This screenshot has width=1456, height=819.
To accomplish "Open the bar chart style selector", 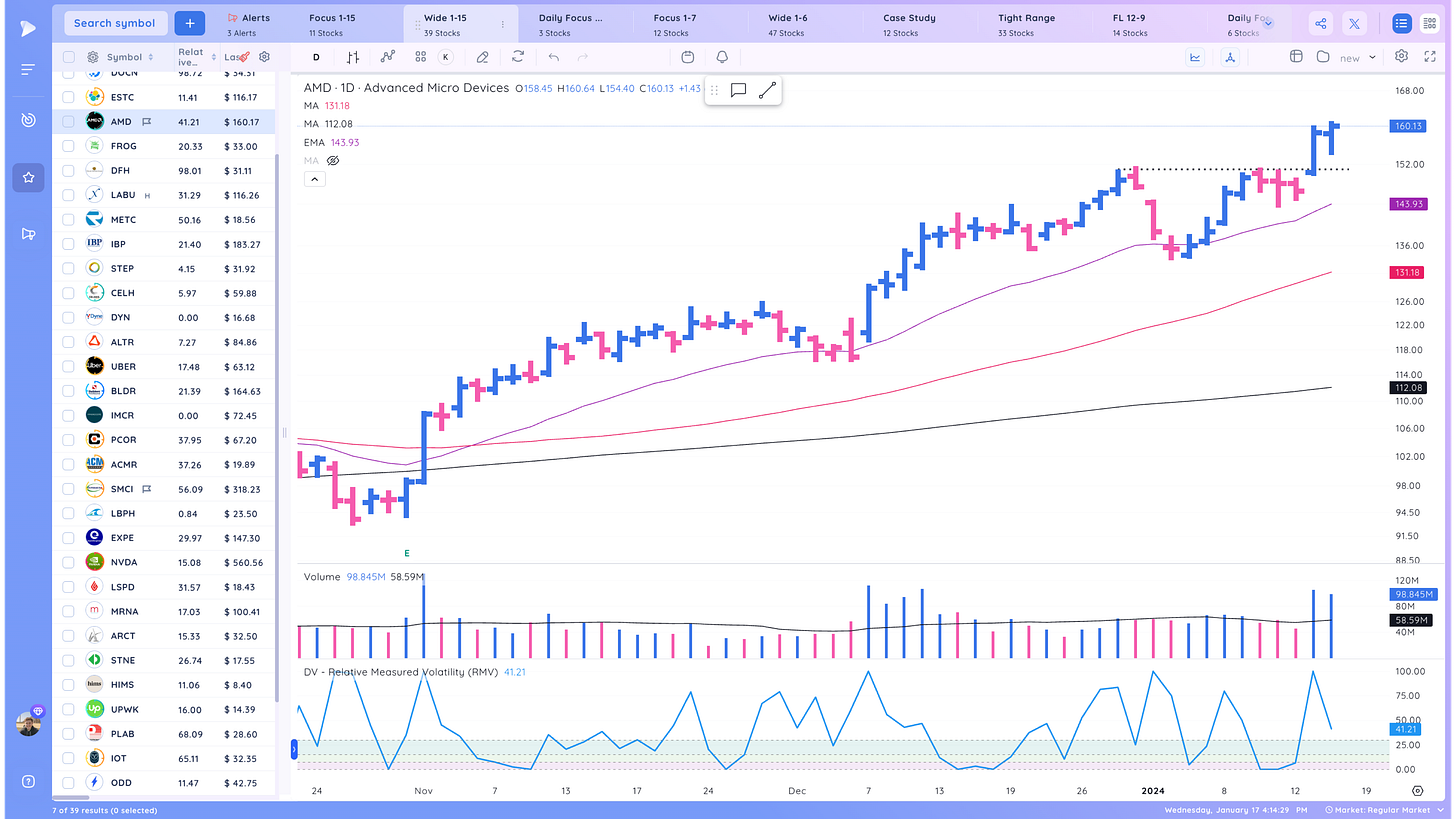I will [352, 58].
